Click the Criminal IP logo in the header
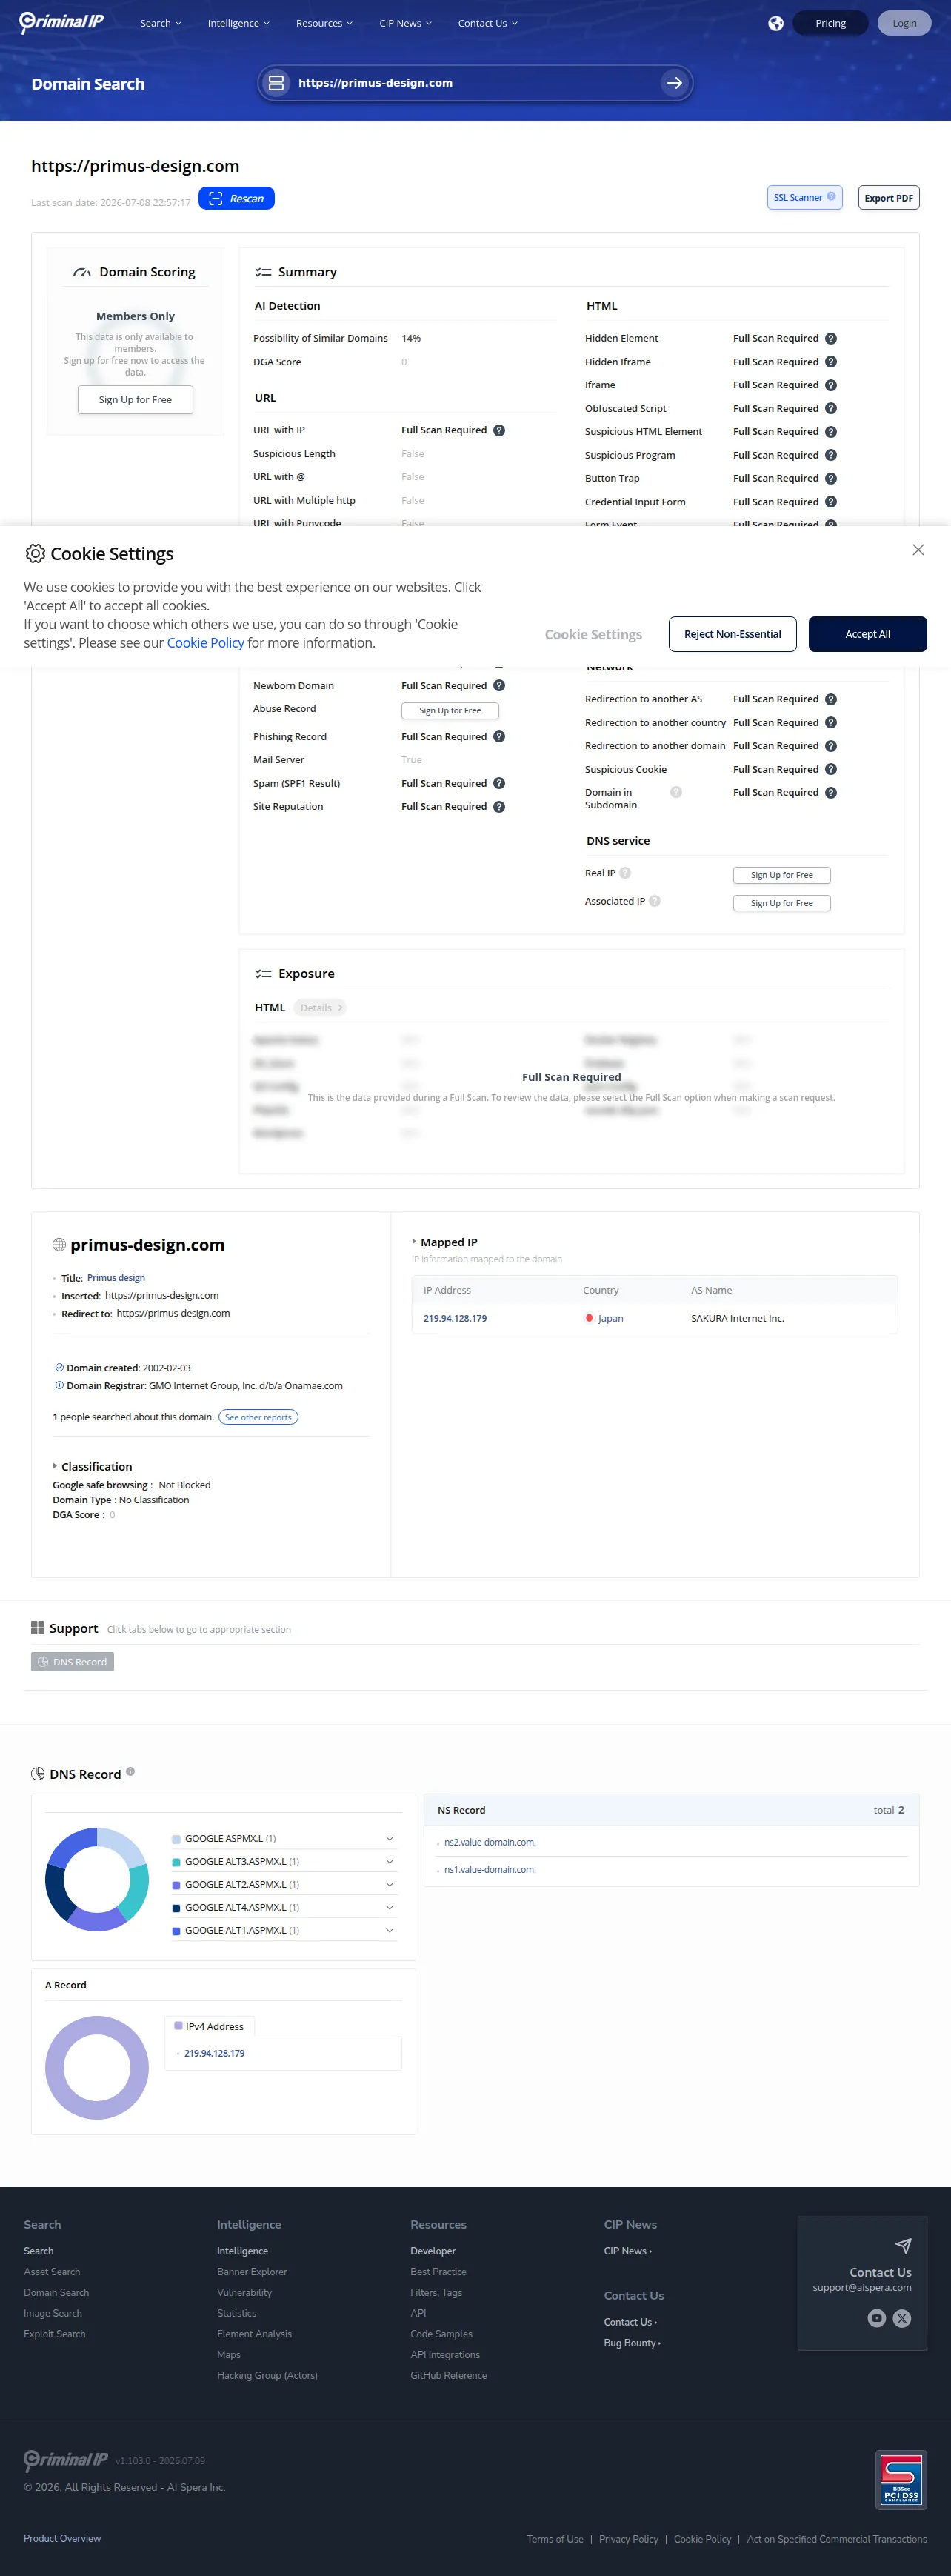This screenshot has height=2576, width=951. (61, 22)
